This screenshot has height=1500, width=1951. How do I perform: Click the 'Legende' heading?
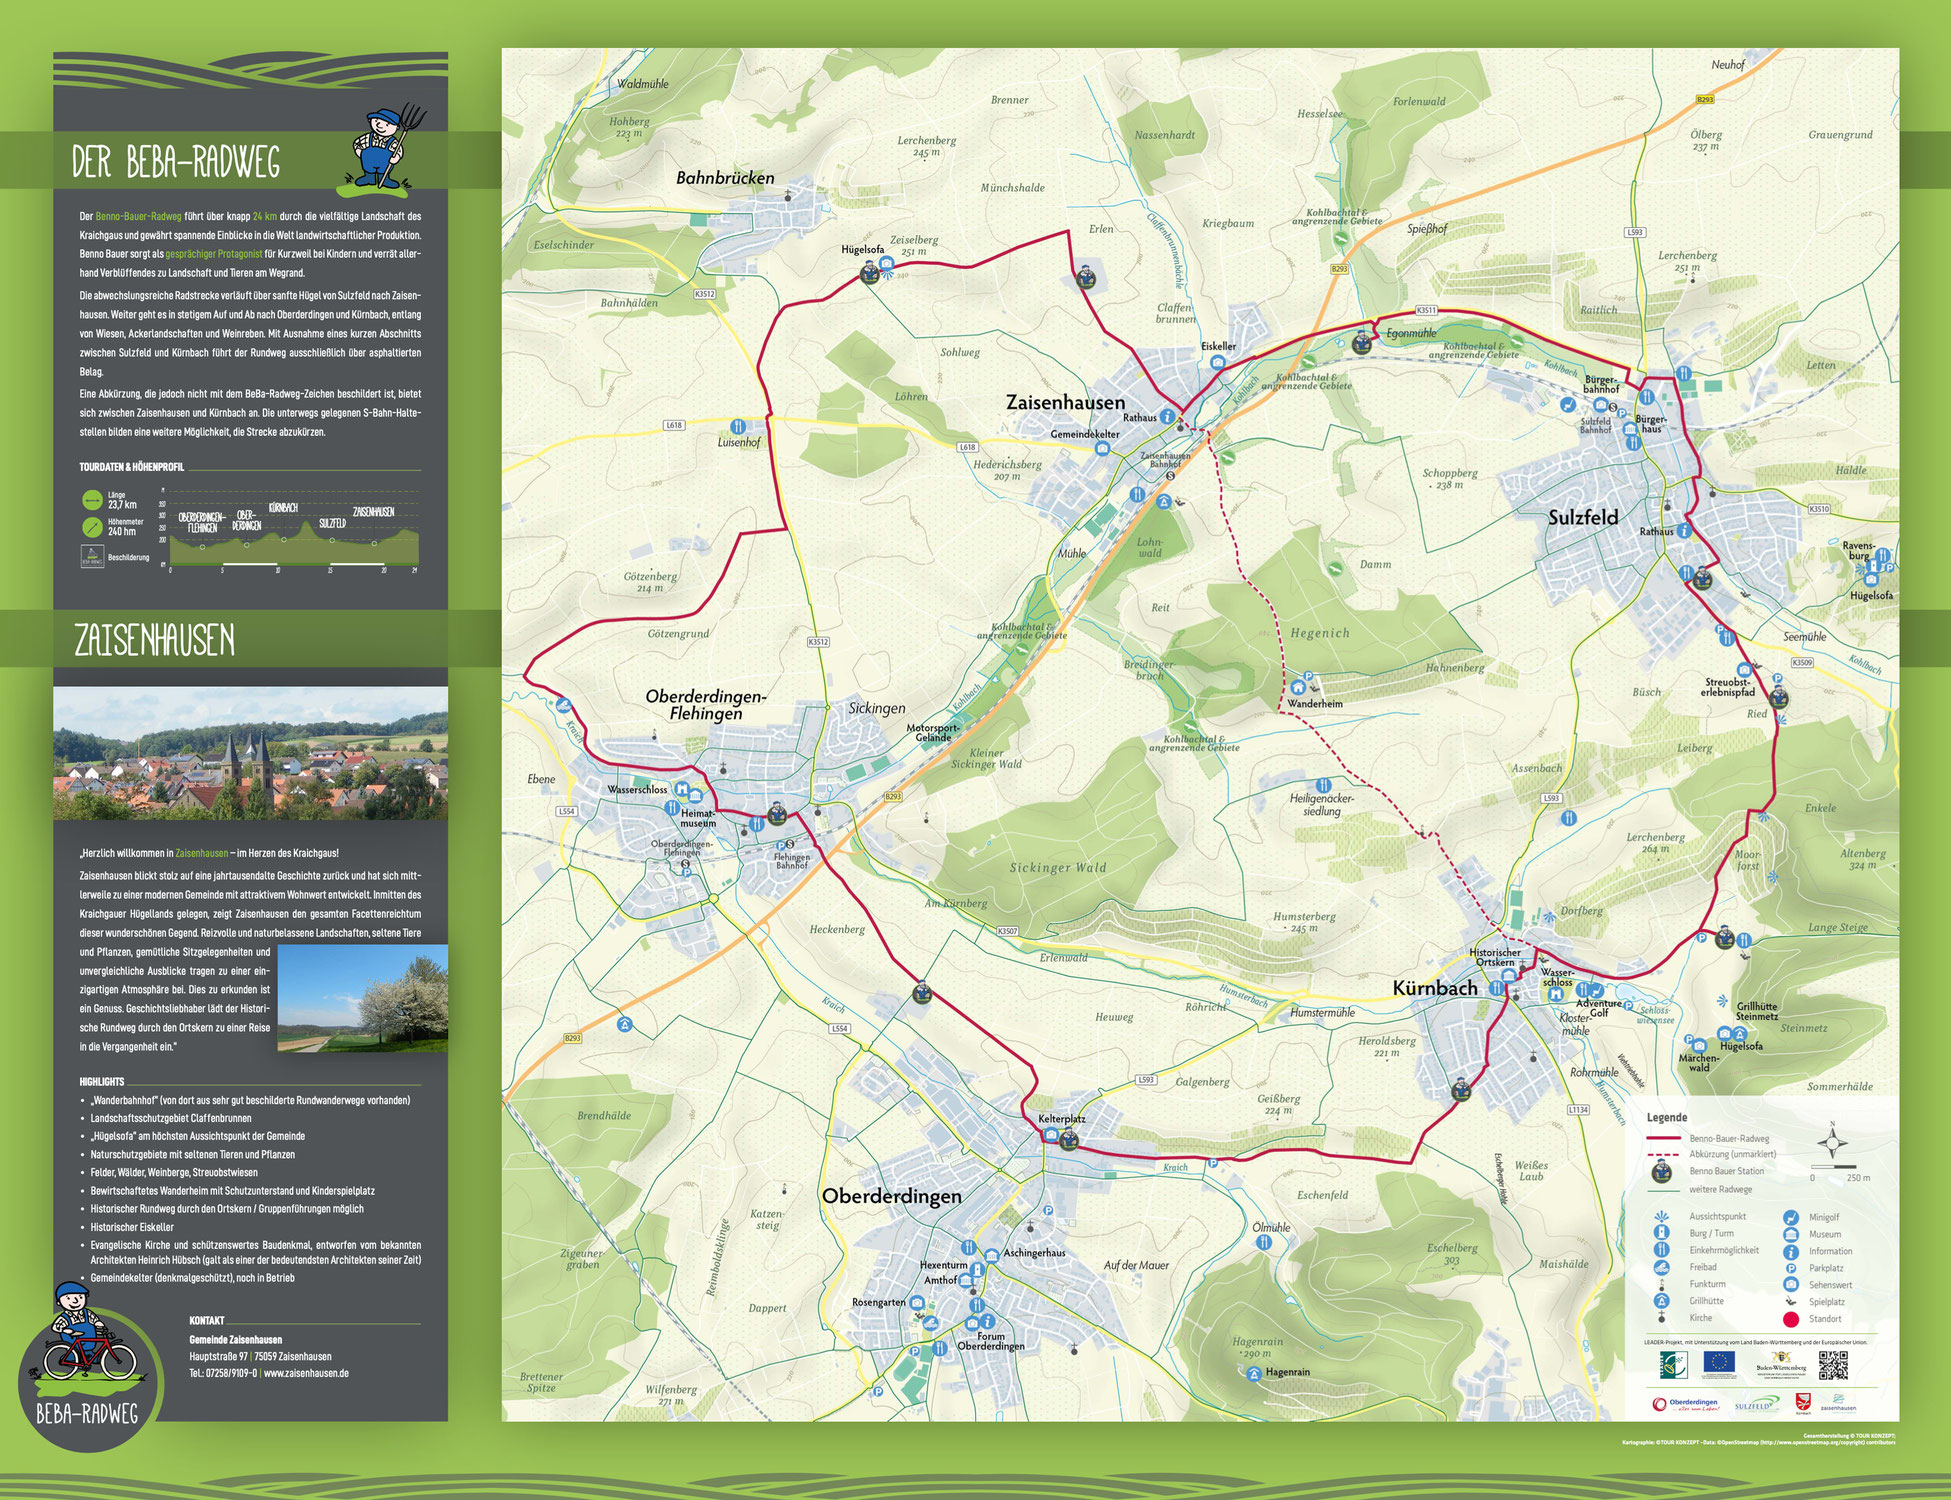click(1667, 1117)
